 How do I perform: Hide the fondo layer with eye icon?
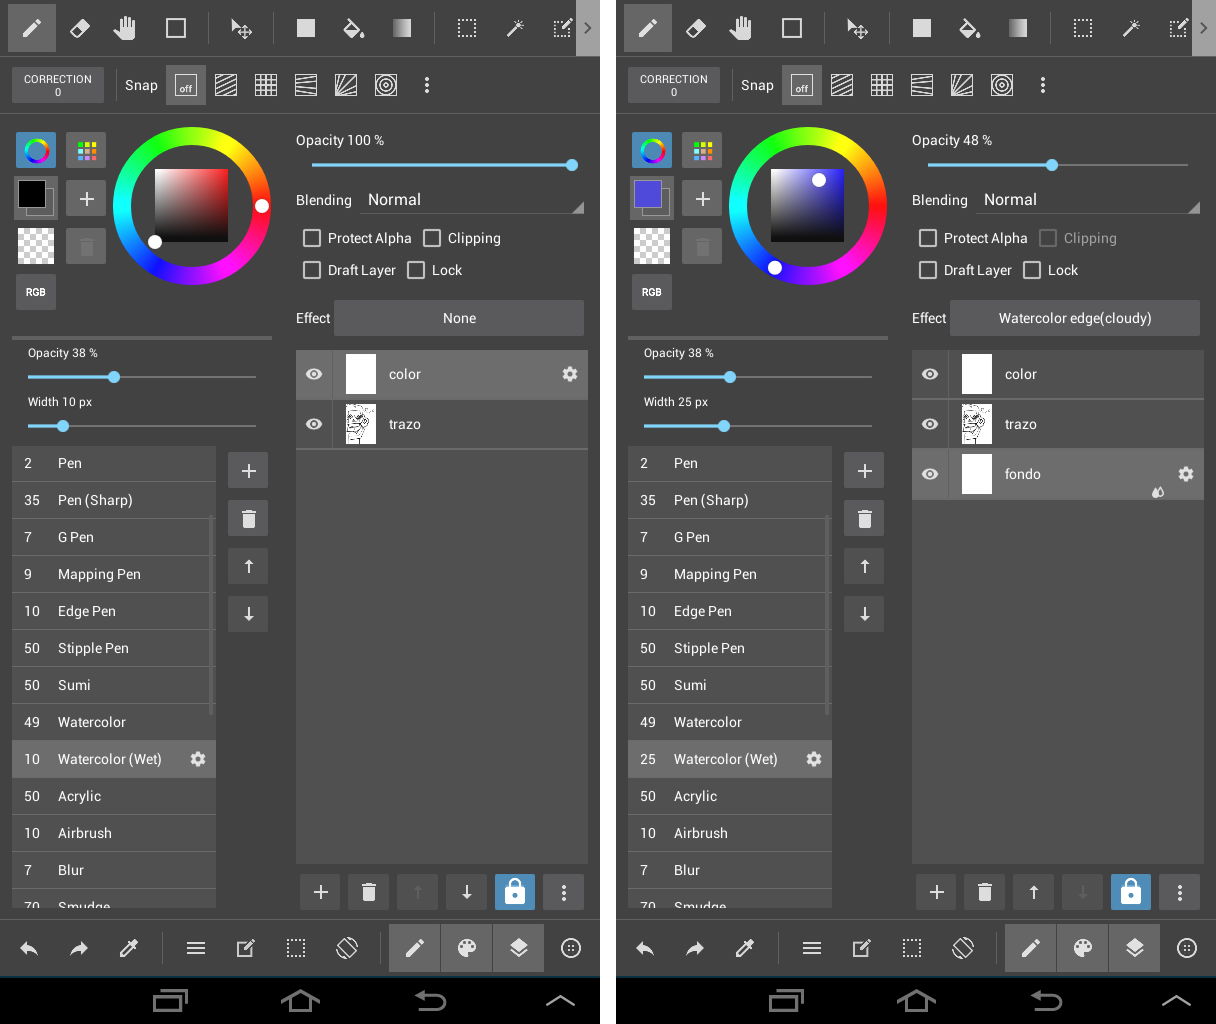(x=930, y=474)
